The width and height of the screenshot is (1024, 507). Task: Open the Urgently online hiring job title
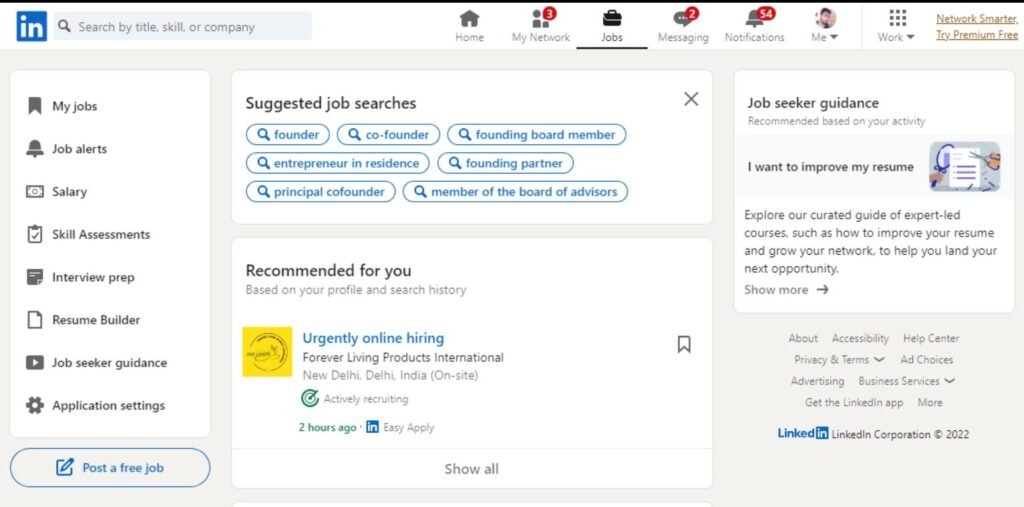(373, 338)
